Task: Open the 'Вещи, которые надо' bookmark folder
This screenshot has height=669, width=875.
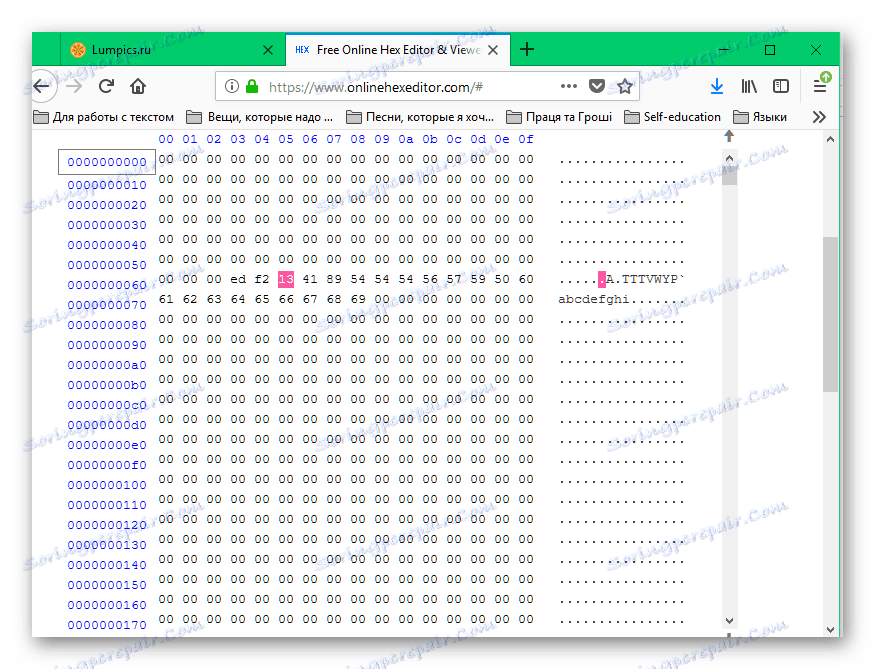Action: click(259, 117)
